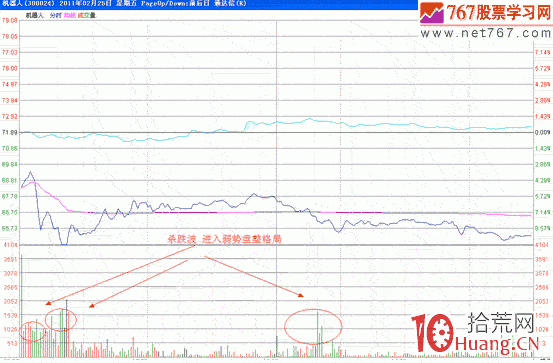Click the 通达信(R) label in title bar

pyautogui.click(x=230, y=4)
